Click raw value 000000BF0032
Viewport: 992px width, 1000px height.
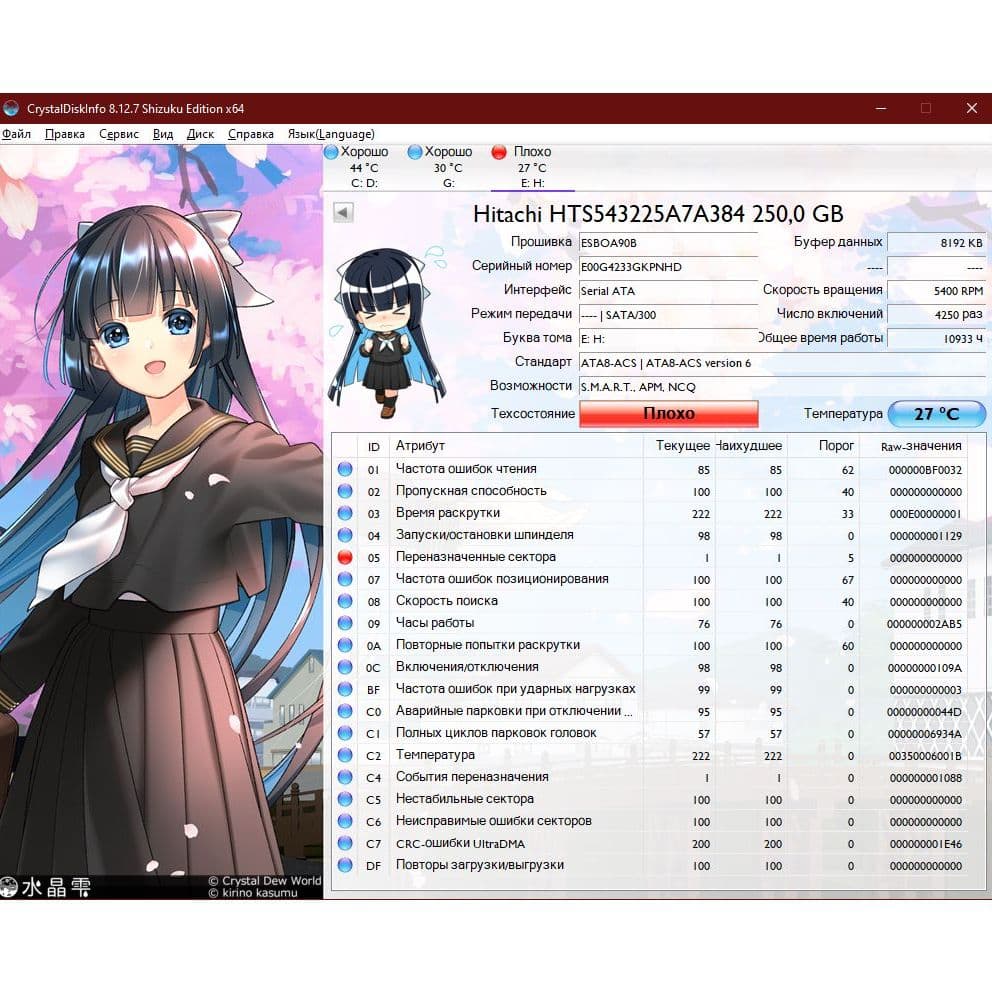pyautogui.click(x=925, y=470)
